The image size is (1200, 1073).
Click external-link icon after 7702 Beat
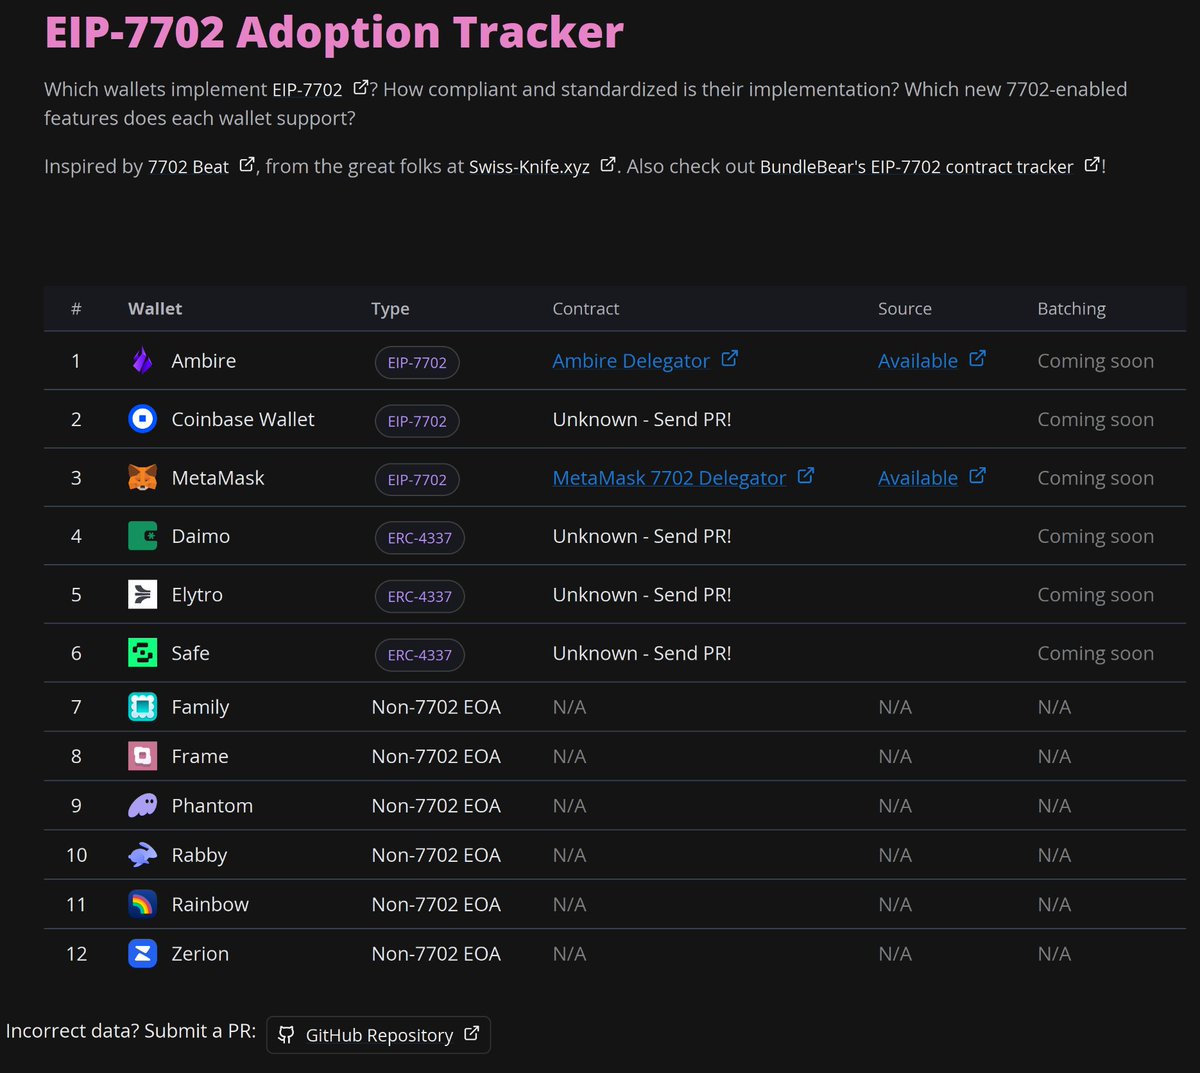pyautogui.click(x=247, y=164)
